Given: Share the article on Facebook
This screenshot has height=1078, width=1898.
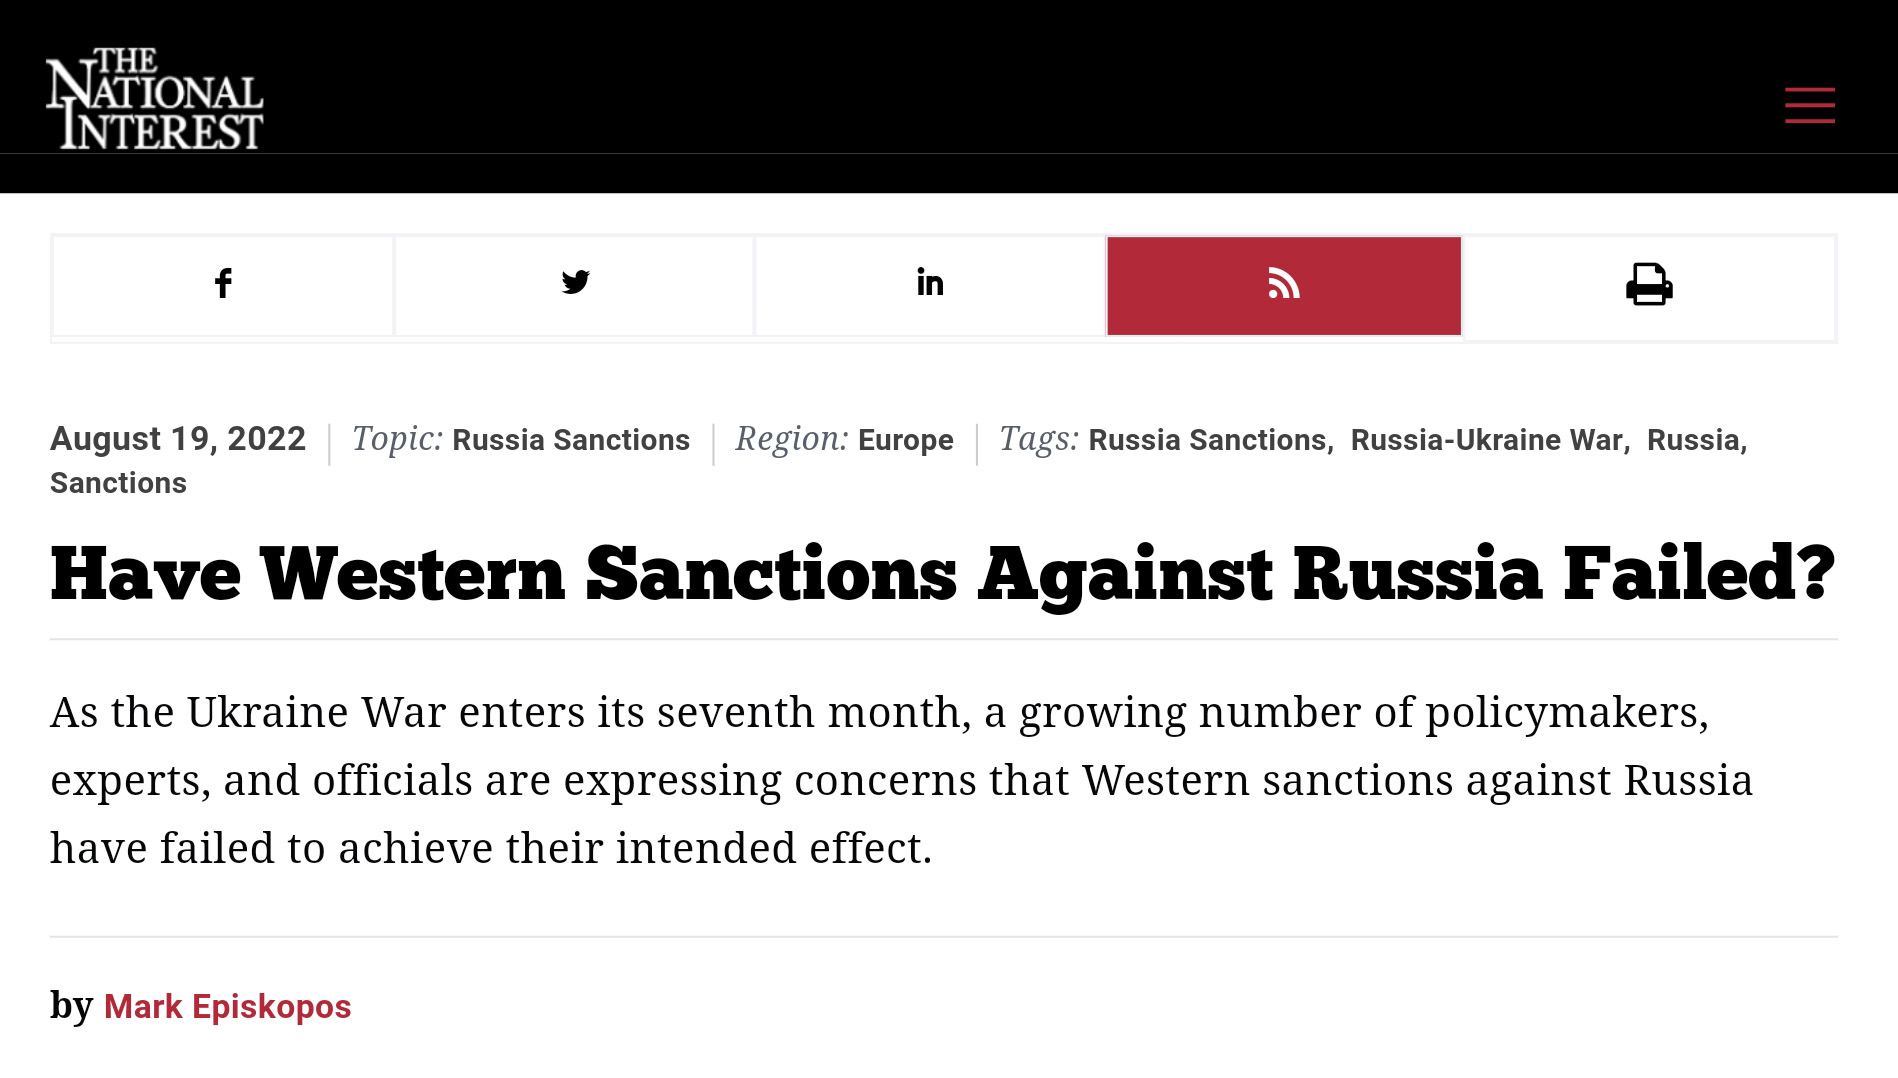Looking at the screenshot, I should (x=223, y=286).
